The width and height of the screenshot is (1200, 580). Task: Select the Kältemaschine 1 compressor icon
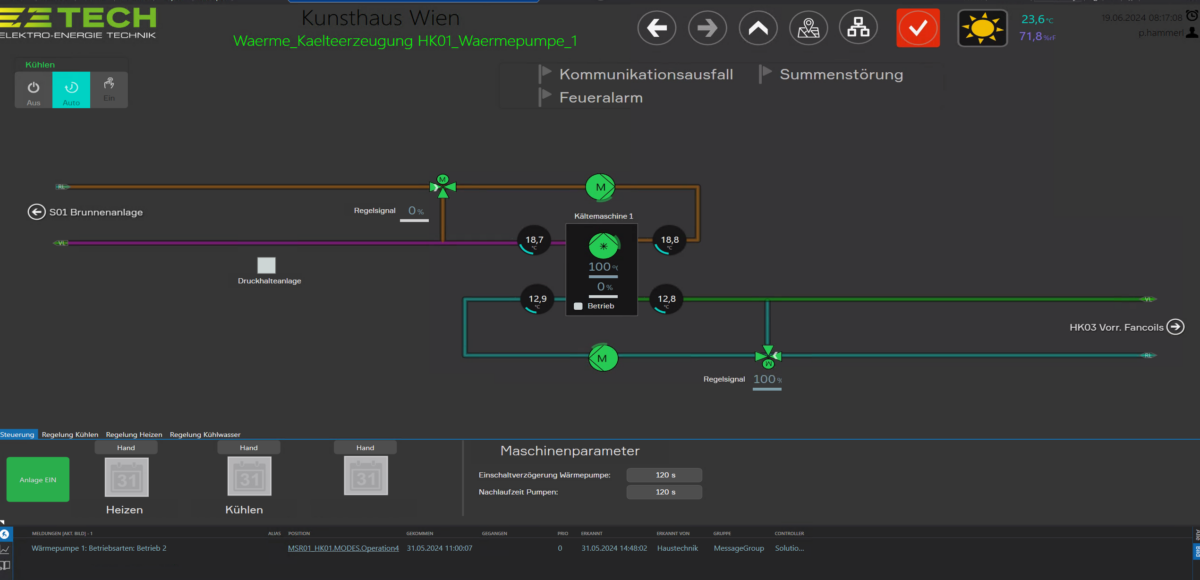pyautogui.click(x=601, y=245)
